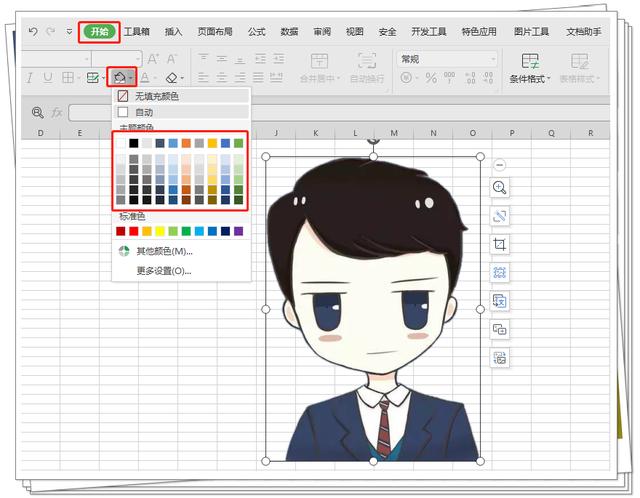Image resolution: width=640 pixels, height=498 pixels.
Task: Expand the eraser clear dropdown arrow
Action: tap(182, 78)
